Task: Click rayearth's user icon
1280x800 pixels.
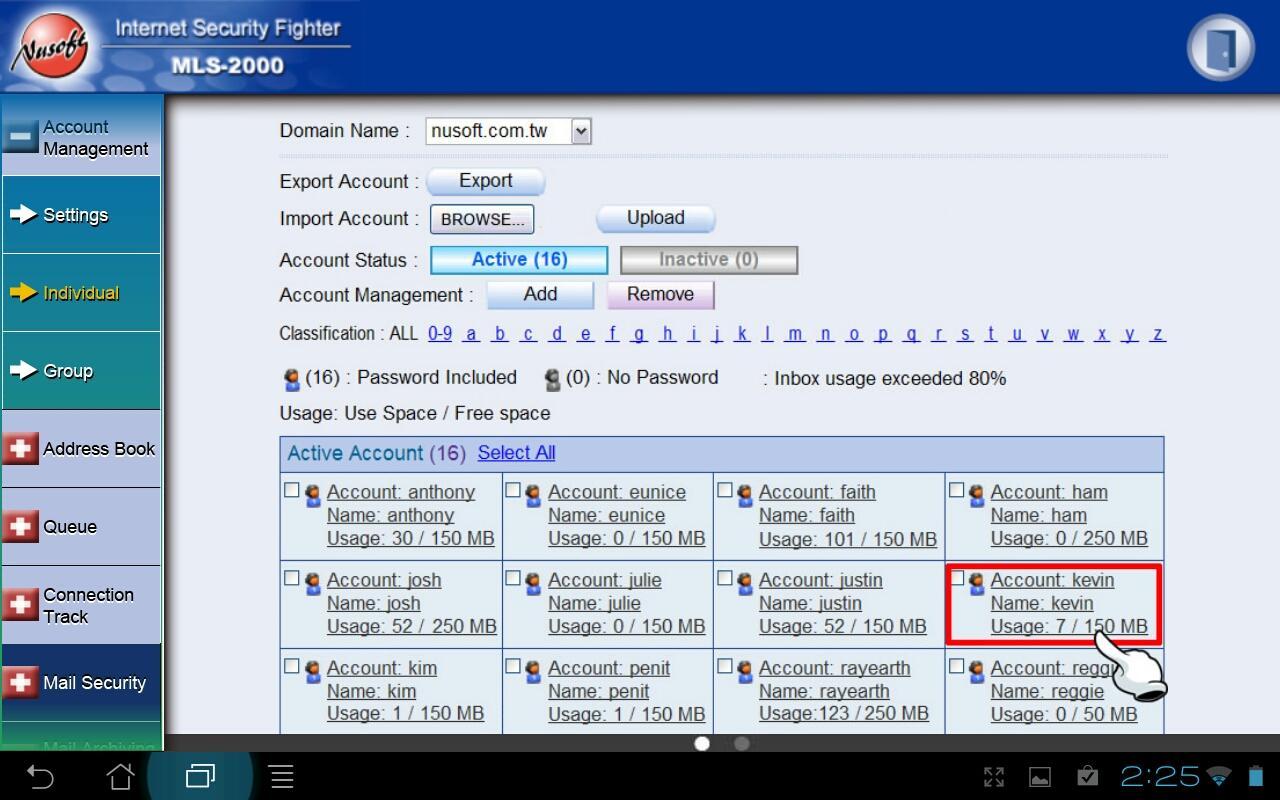Action: point(745,672)
